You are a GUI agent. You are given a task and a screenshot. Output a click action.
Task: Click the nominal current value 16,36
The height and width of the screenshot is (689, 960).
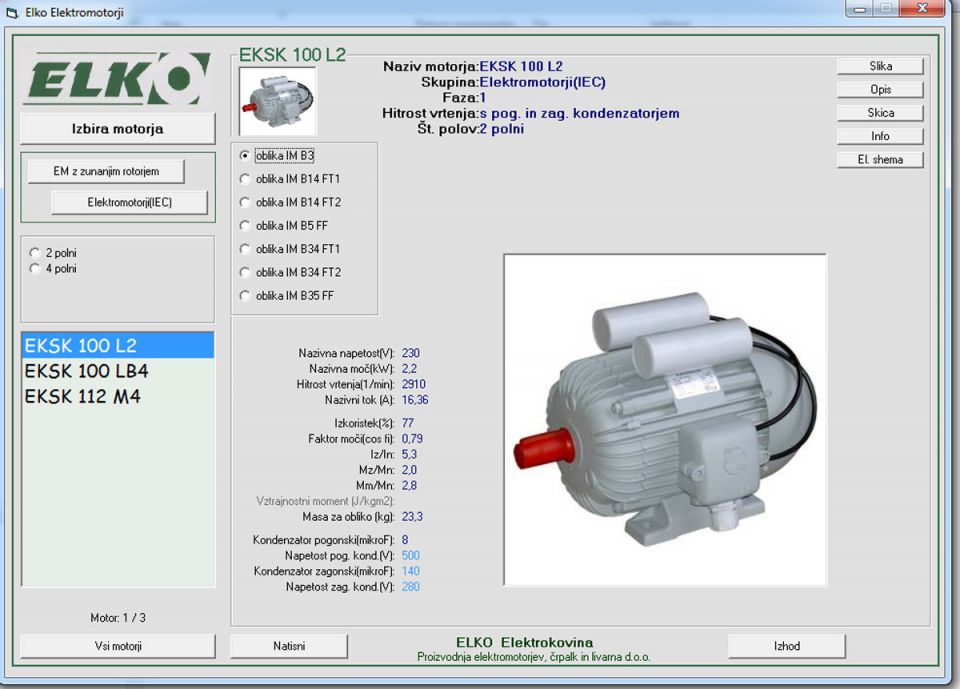pos(414,400)
